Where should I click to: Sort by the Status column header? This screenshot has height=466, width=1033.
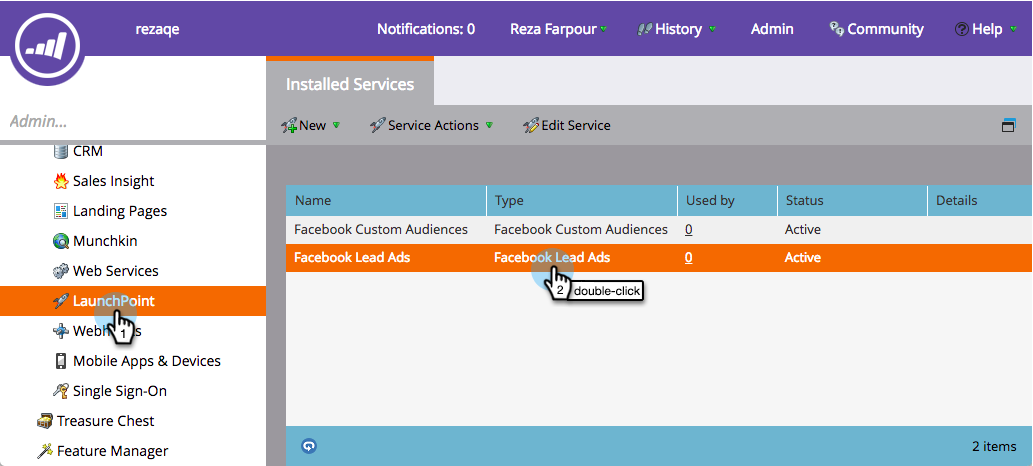click(x=852, y=200)
